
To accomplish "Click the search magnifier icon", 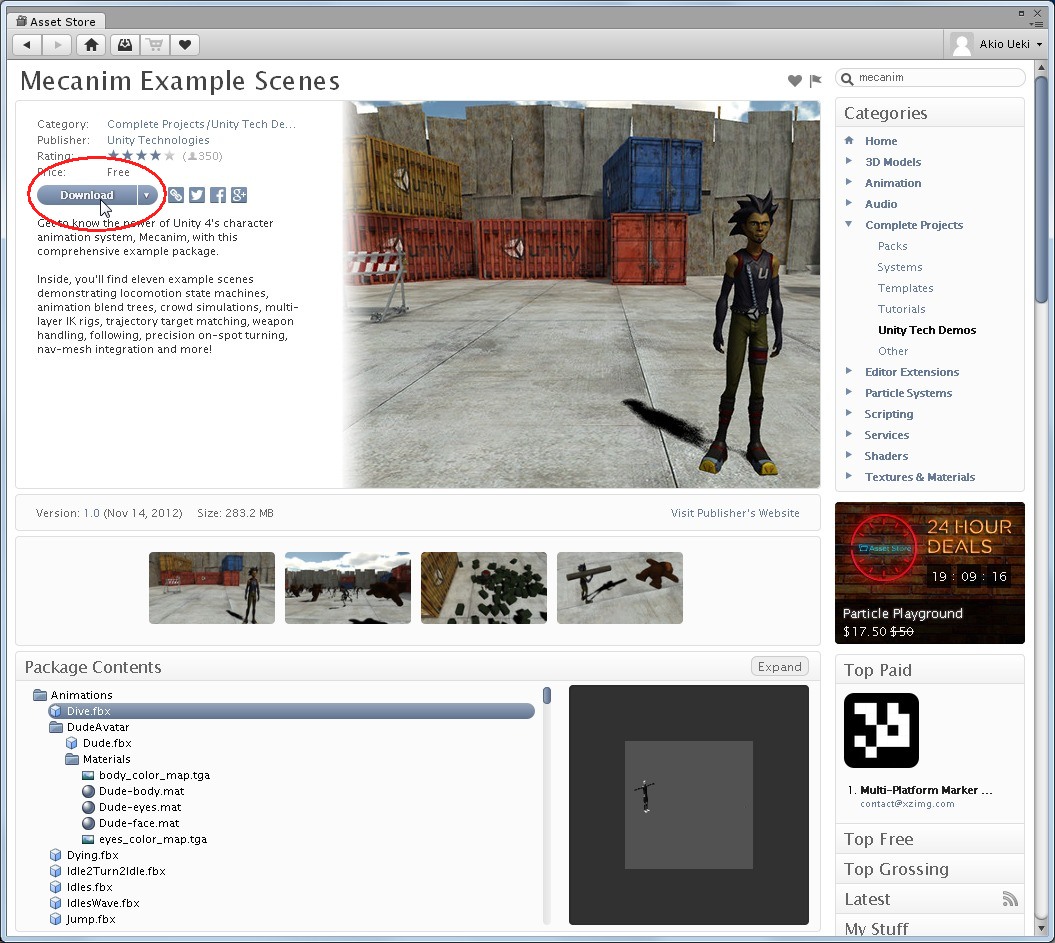I will click(x=847, y=79).
